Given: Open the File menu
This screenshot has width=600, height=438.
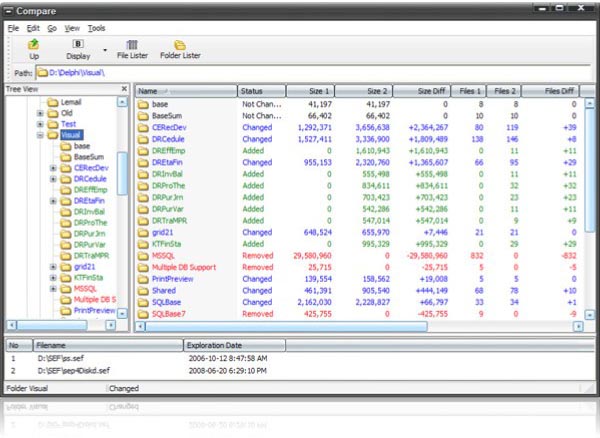Looking at the screenshot, I should tap(13, 28).
